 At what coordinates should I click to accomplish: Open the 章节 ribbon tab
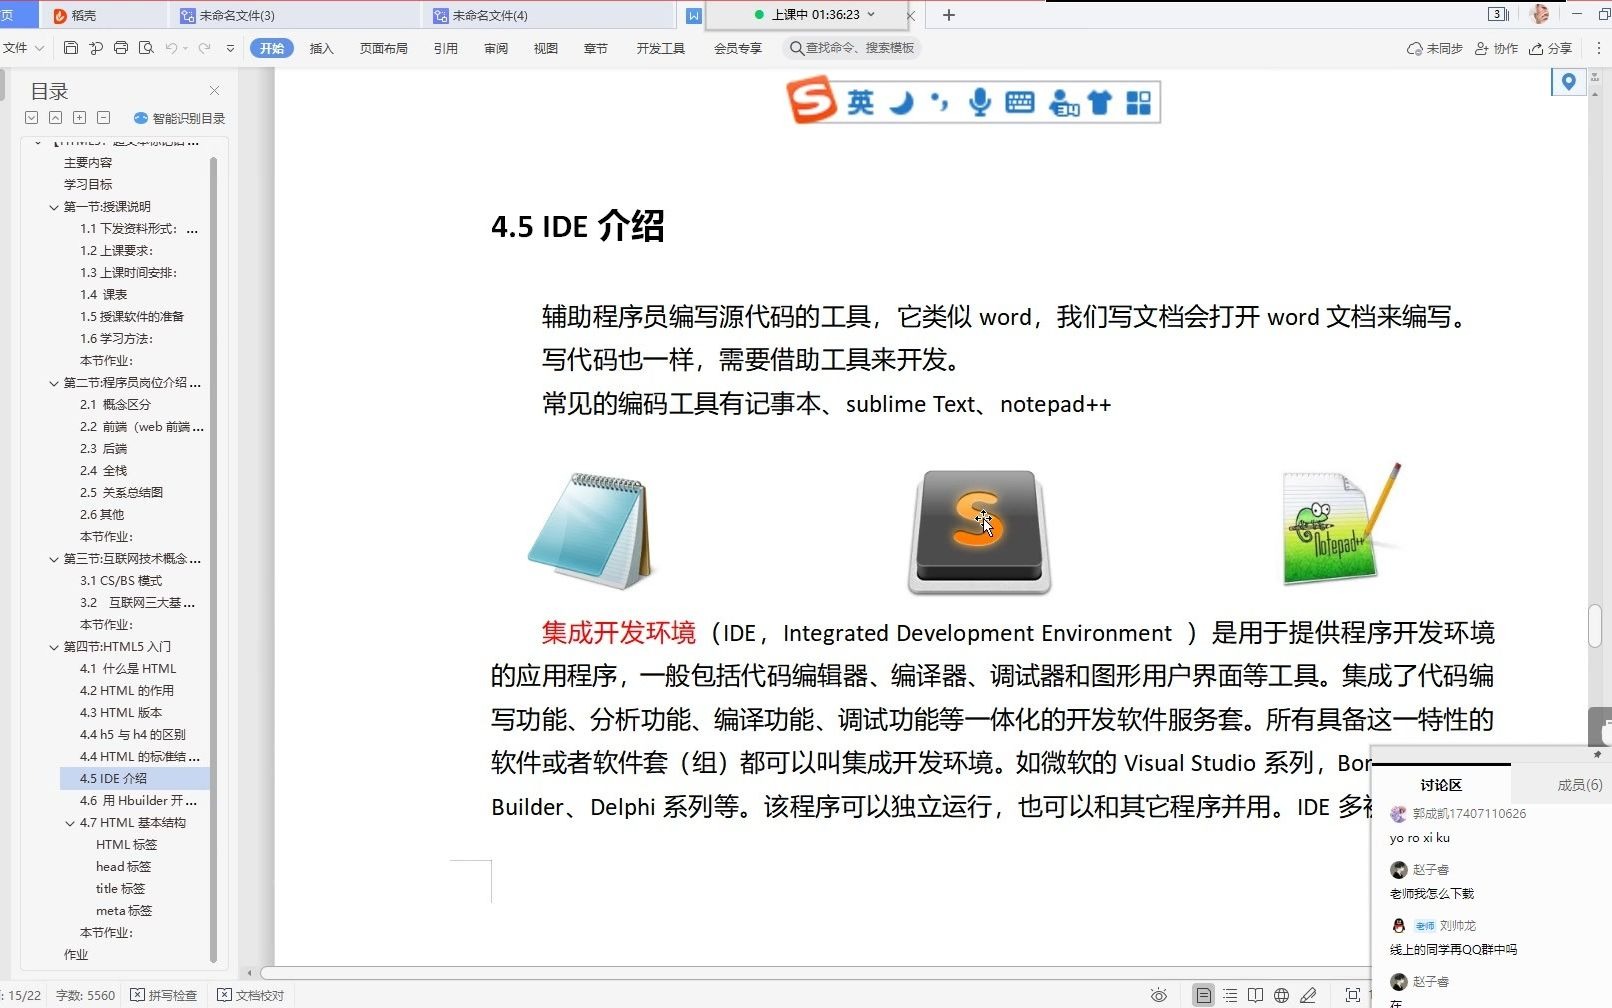coord(596,48)
